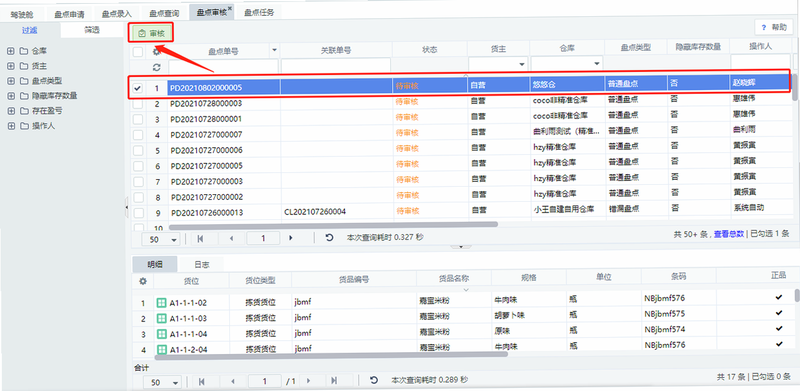Click 正品 checkmark in NBjbmf575 row

[779, 312]
